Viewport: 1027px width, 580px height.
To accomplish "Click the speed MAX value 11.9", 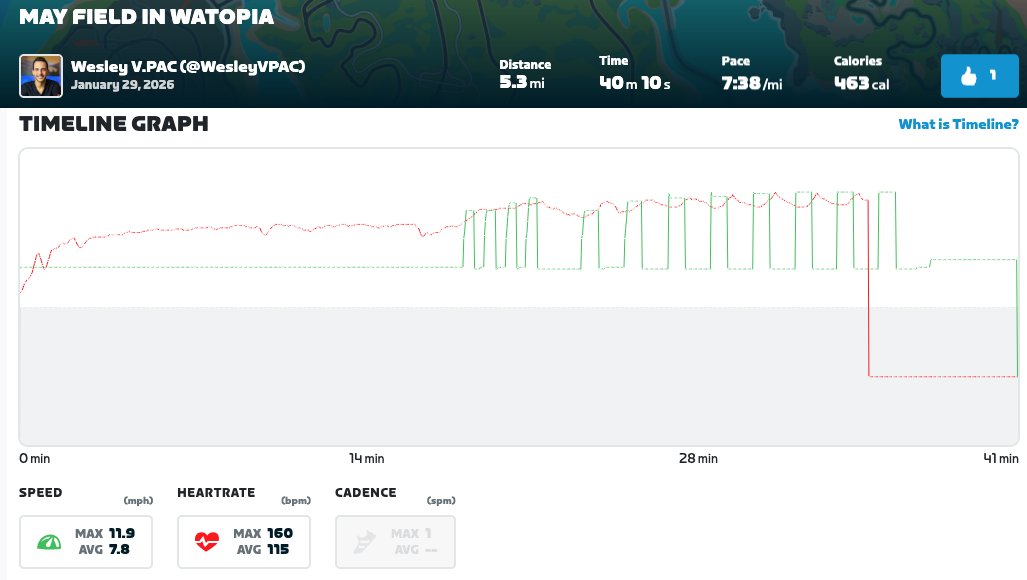I will 122,534.
